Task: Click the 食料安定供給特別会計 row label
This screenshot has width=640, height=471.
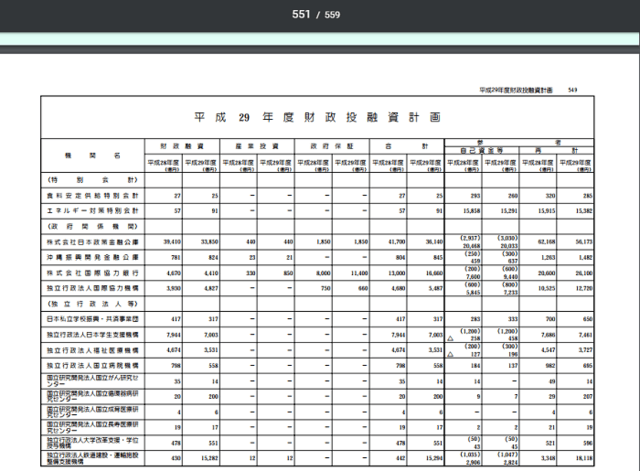Action: point(93,196)
